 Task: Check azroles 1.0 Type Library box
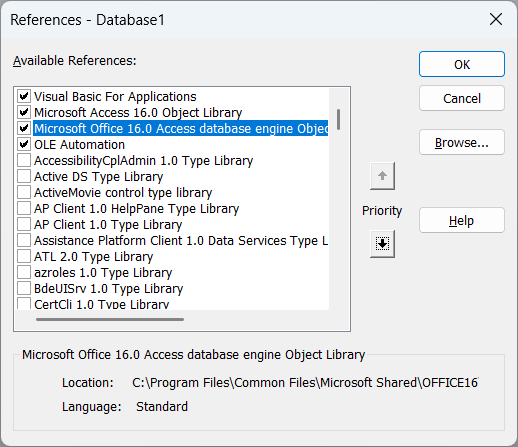click(x=24, y=272)
